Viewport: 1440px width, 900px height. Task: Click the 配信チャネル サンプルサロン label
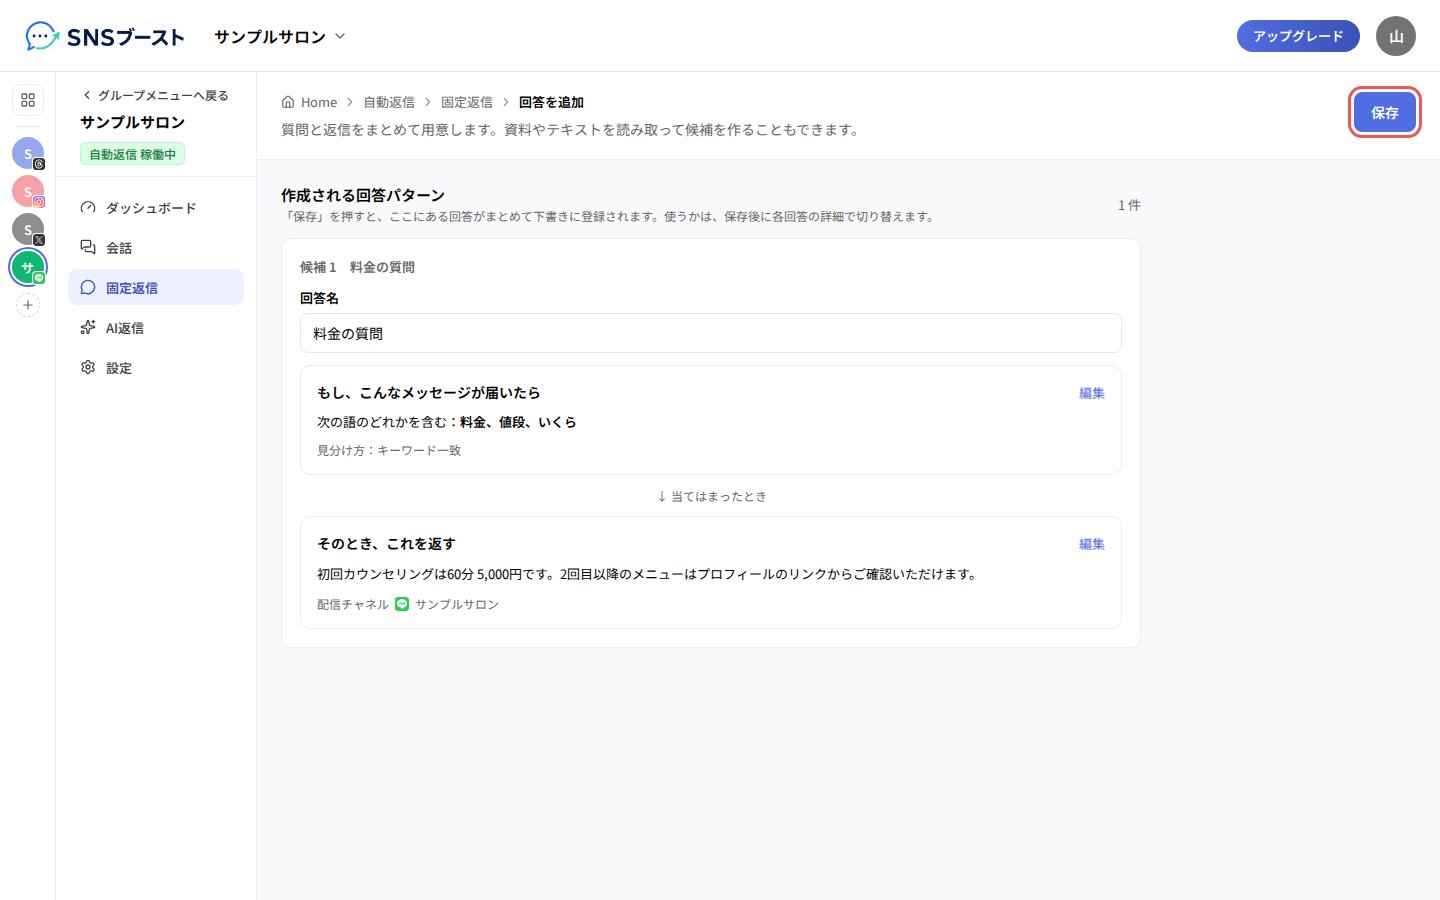click(x=408, y=604)
